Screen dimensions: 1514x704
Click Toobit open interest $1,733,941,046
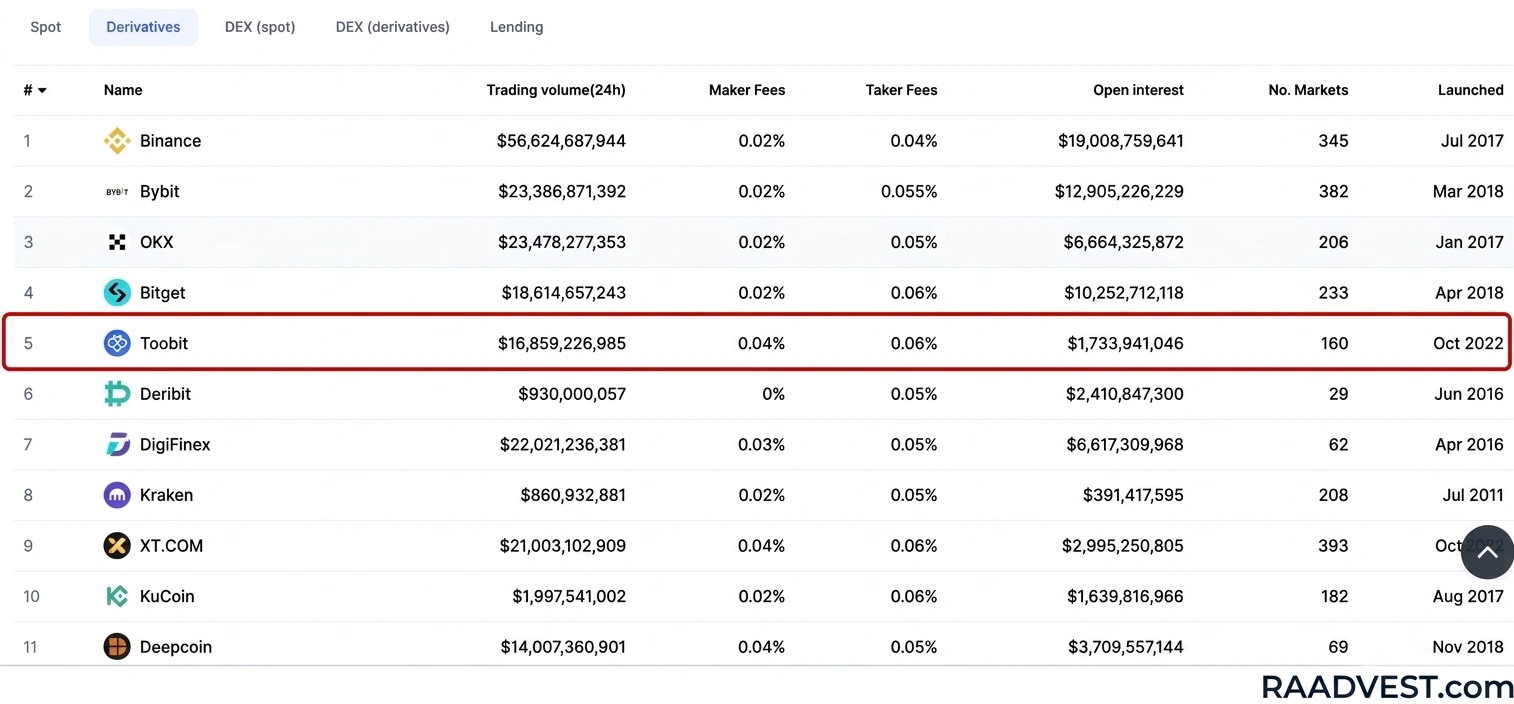(x=1125, y=343)
